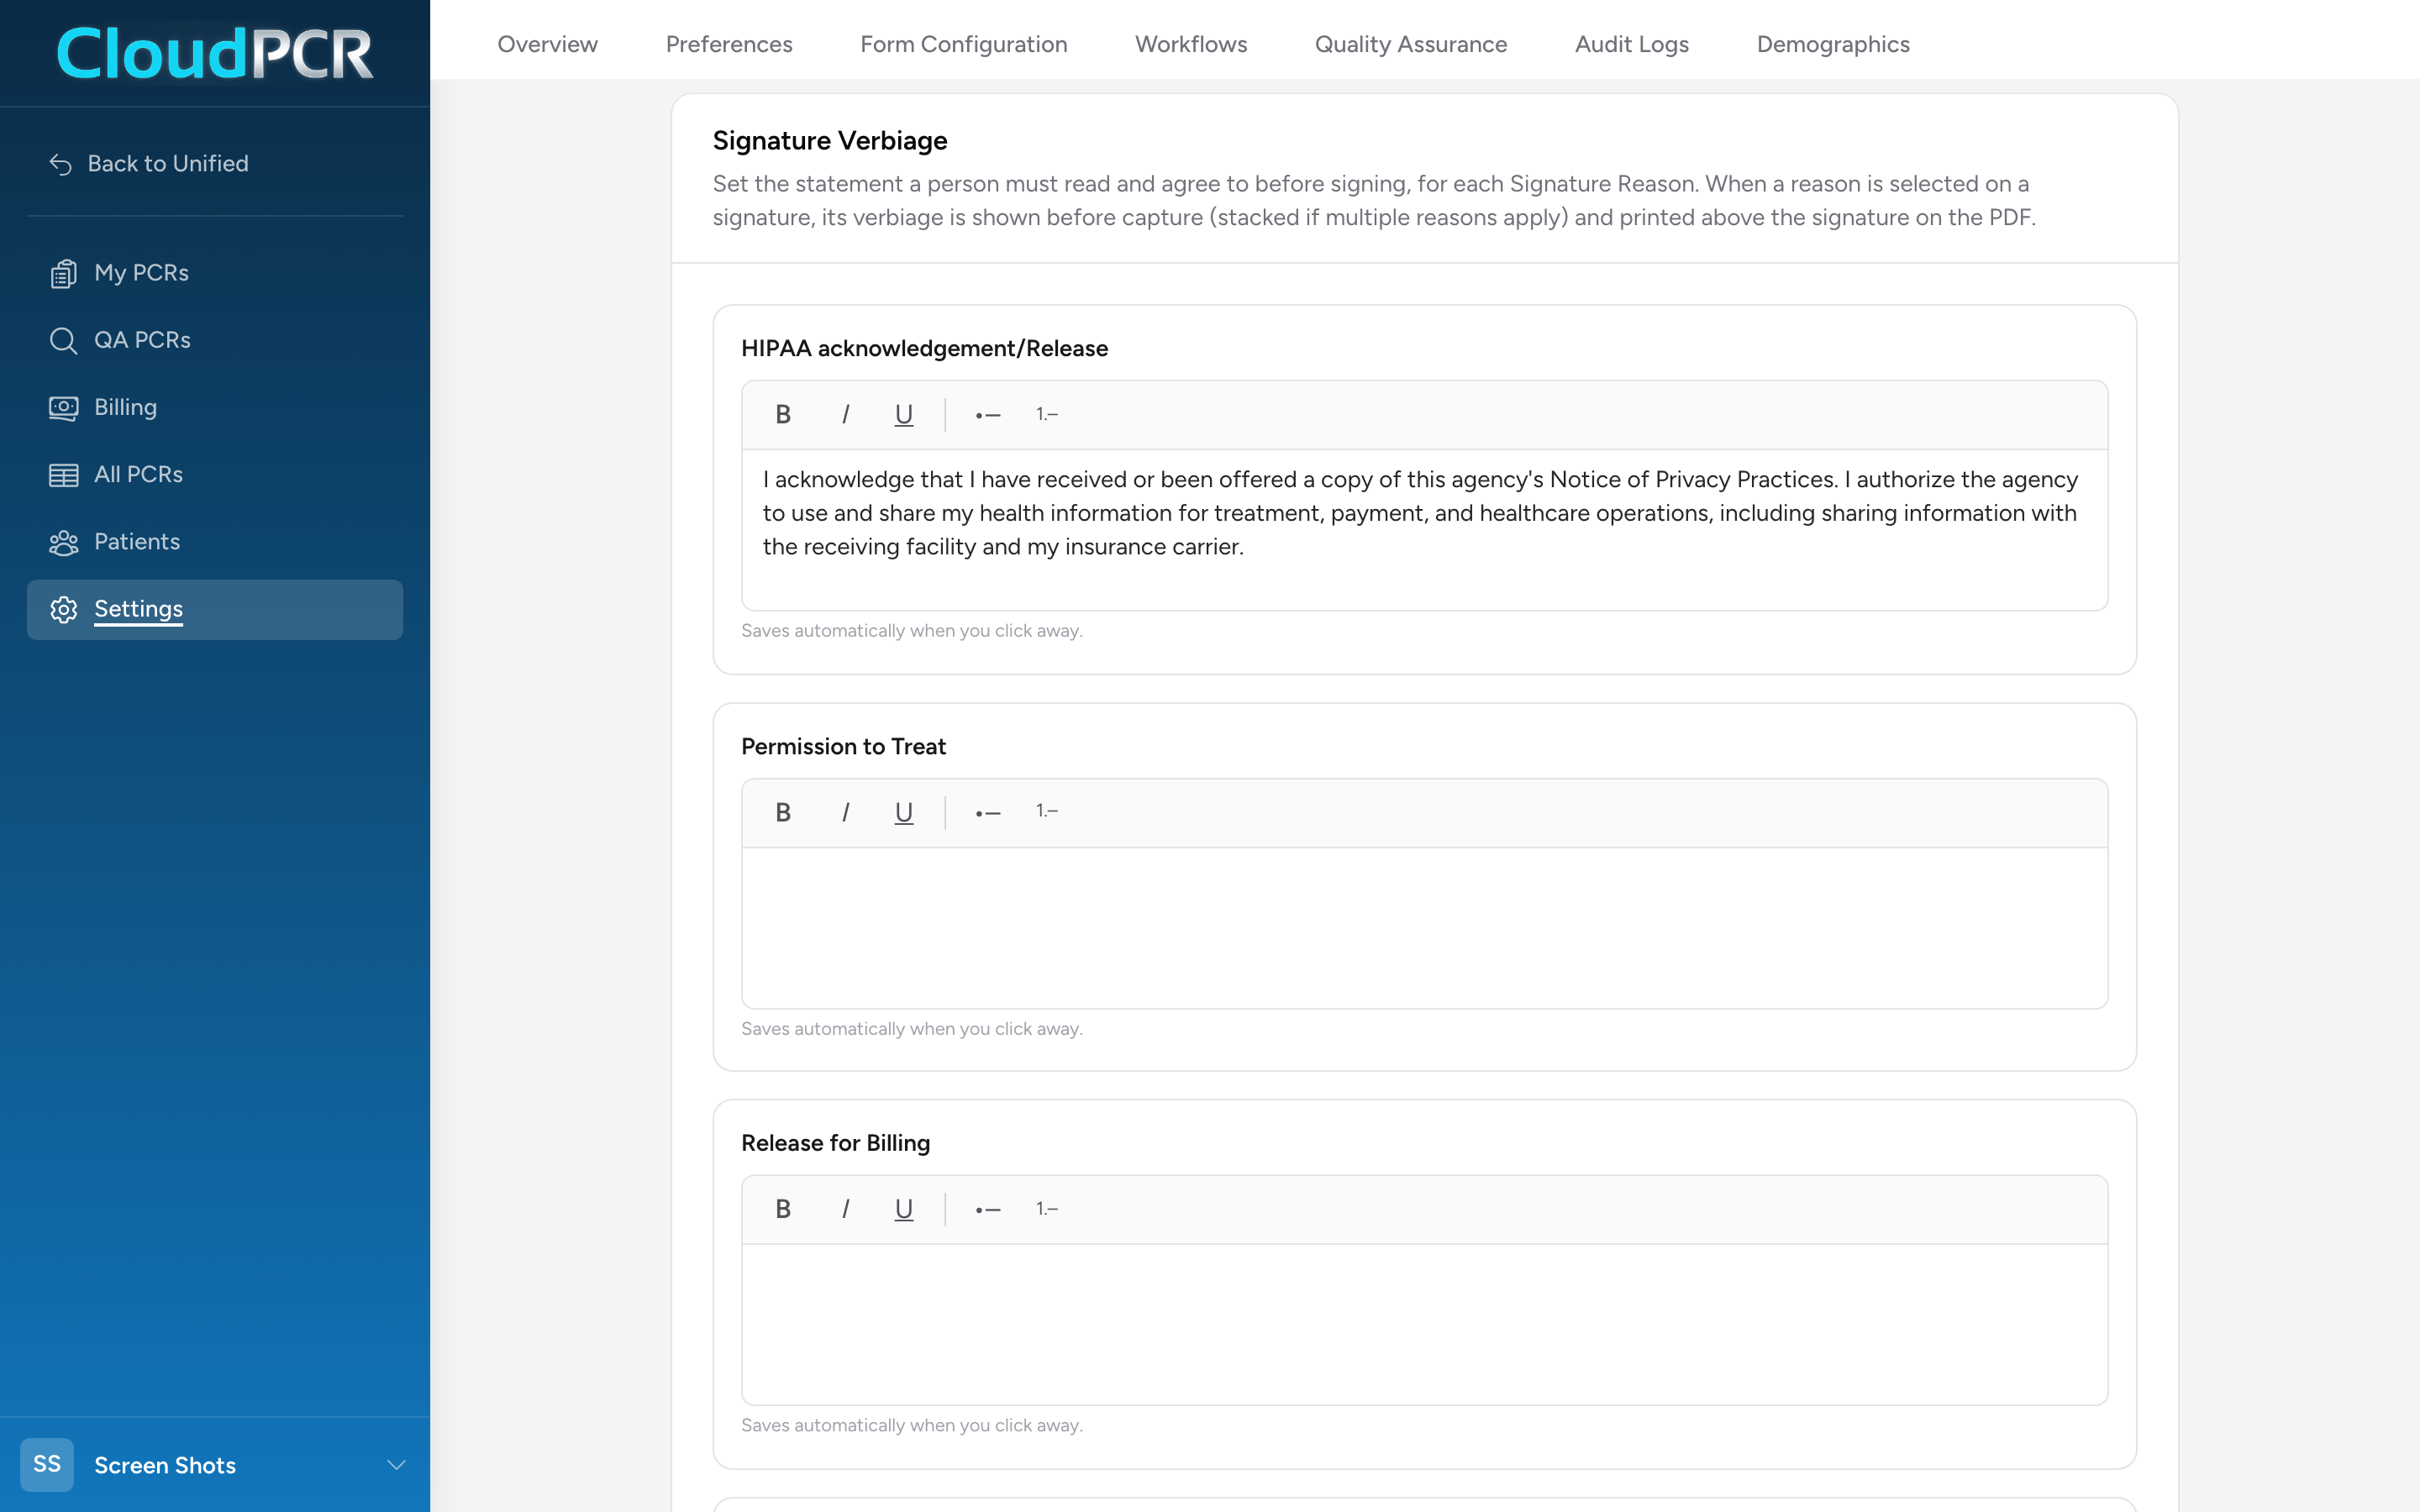Toggle bold in Release for Billing editor
Viewport: 2420px width, 1512px height.
tap(783, 1209)
